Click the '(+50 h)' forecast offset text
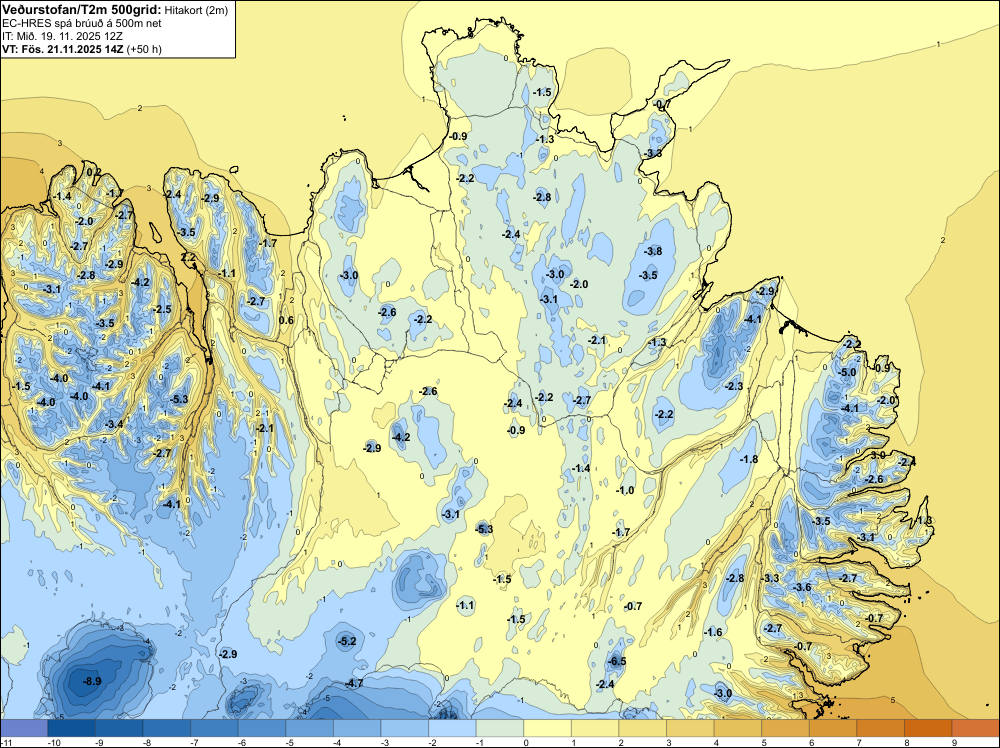The width and height of the screenshot is (1000, 748). click(x=145, y=49)
